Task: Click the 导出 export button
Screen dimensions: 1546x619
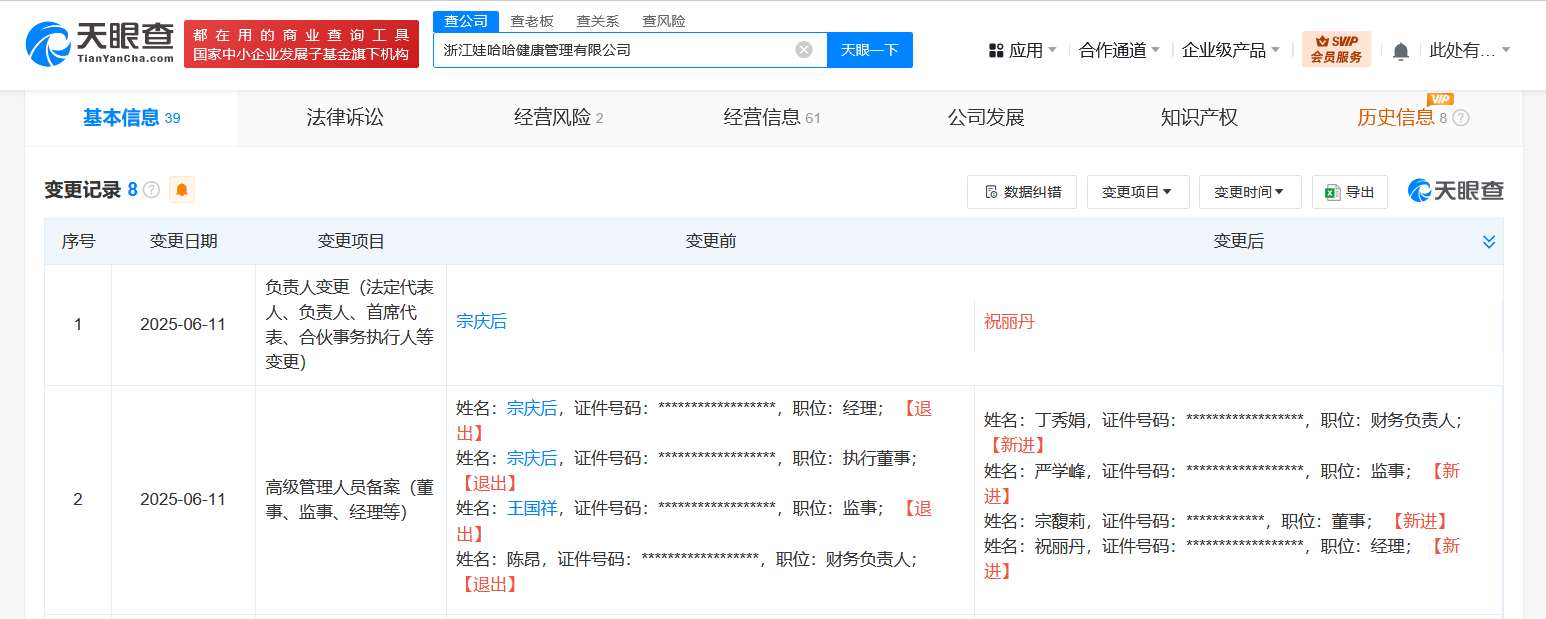Action: click(x=1350, y=192)
